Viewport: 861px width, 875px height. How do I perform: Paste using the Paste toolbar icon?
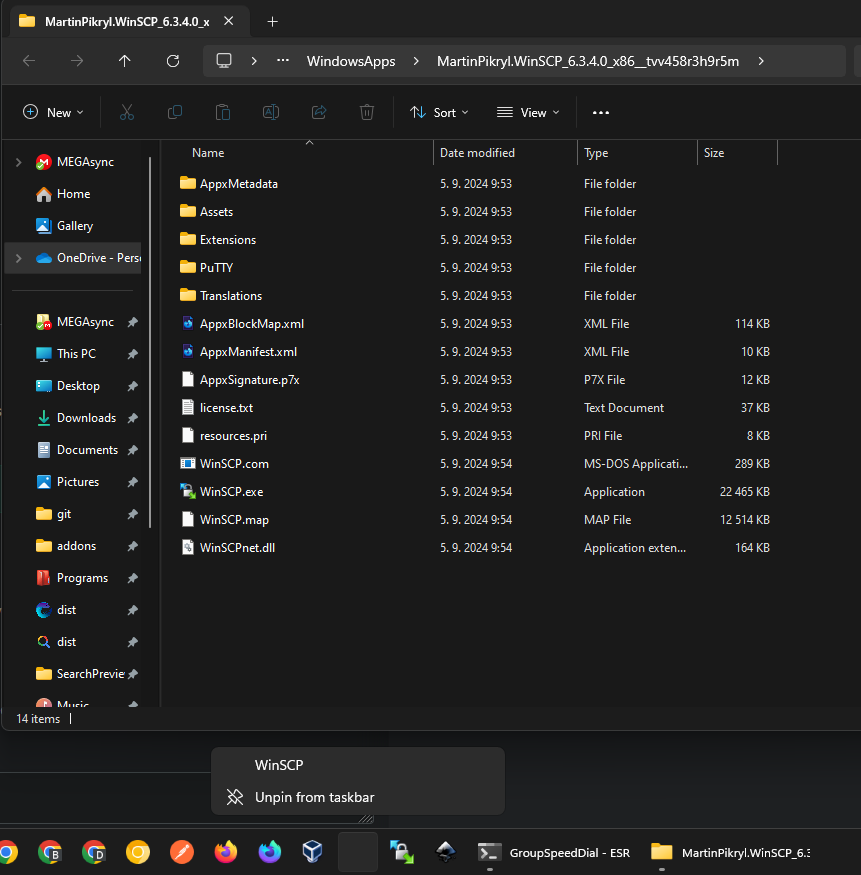pos(223,112)
